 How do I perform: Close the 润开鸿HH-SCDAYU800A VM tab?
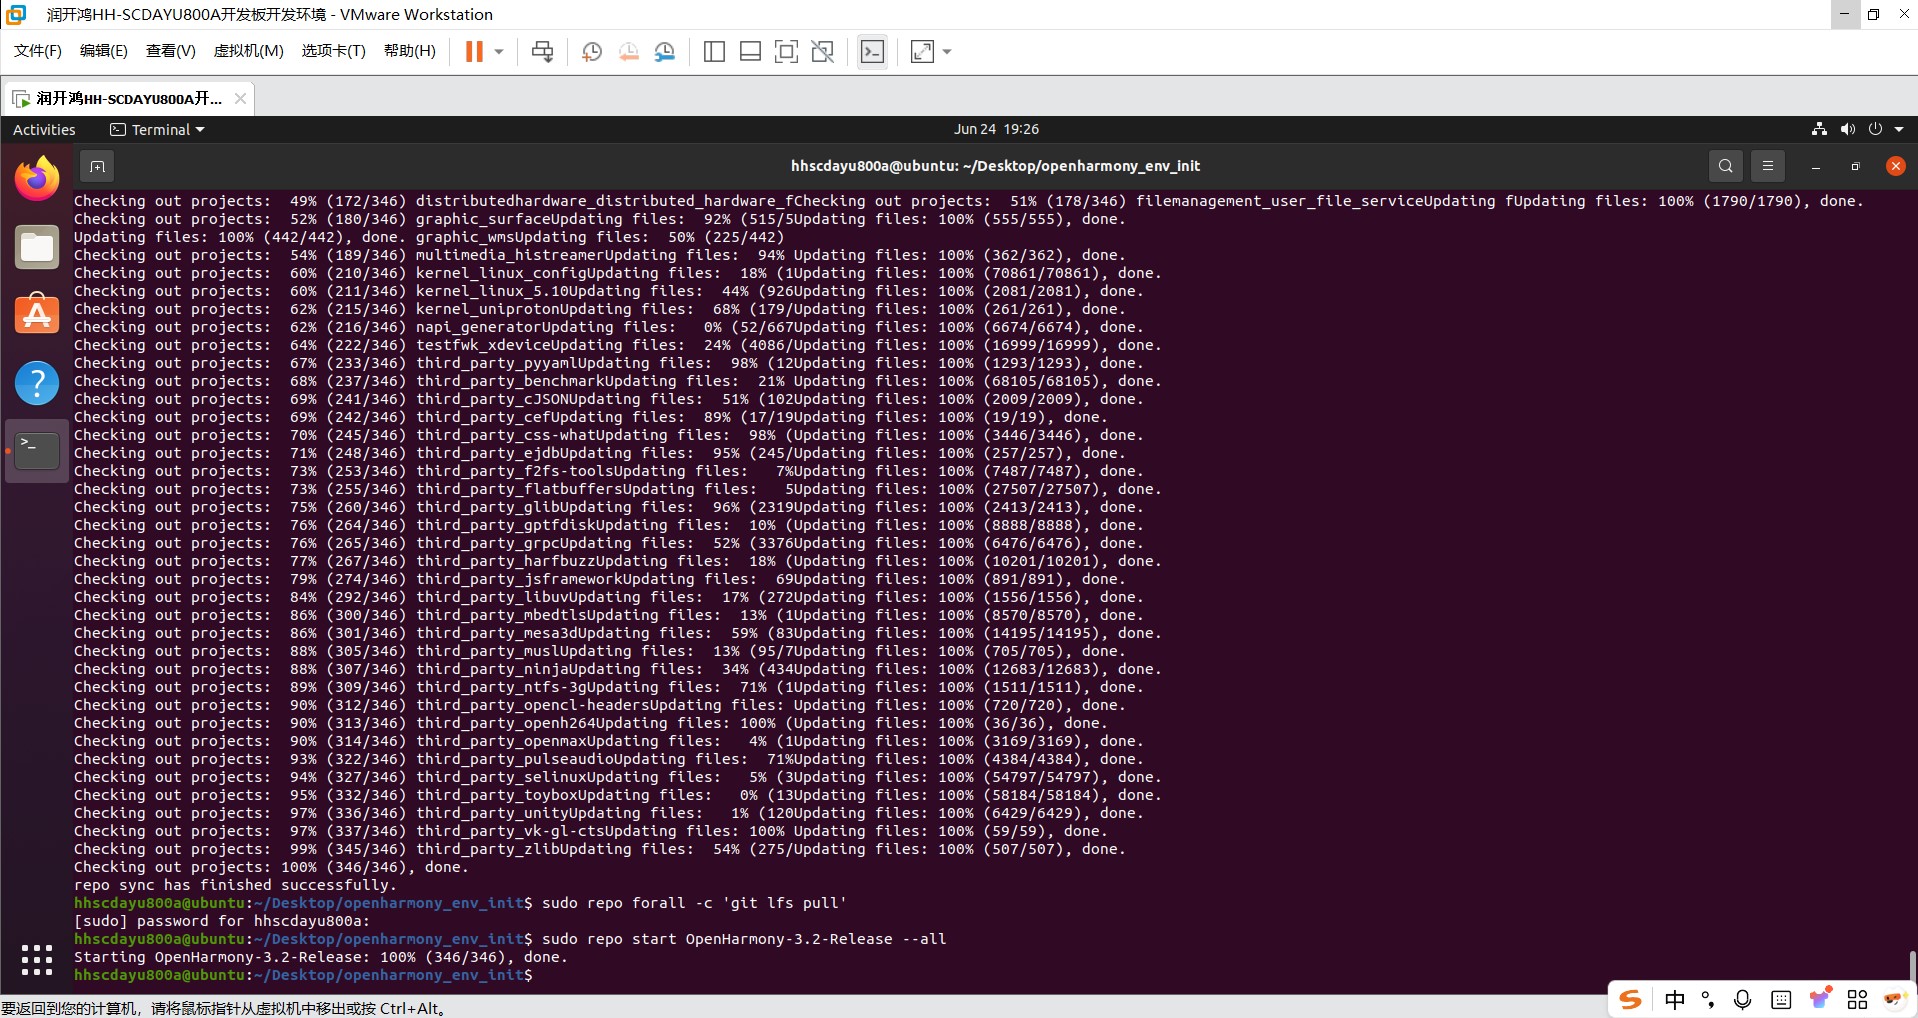coord(240,98)
